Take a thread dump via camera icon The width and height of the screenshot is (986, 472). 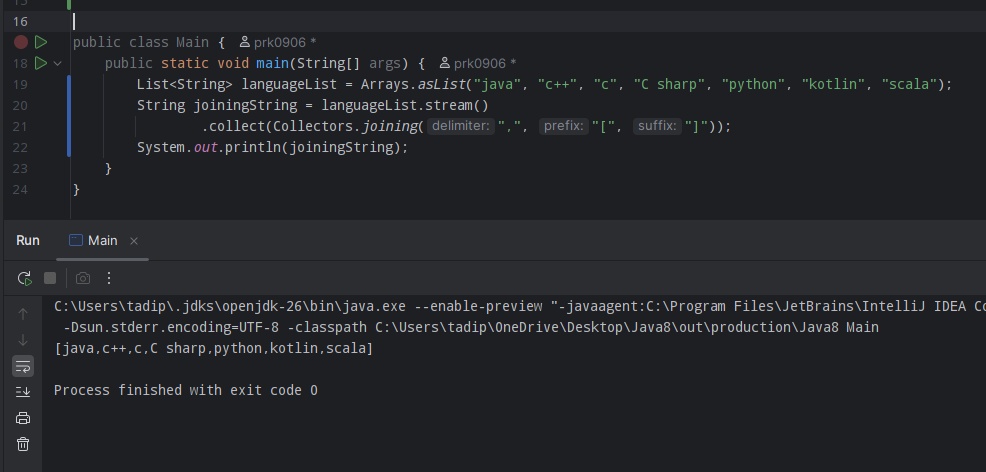click(x=82, y=278)
